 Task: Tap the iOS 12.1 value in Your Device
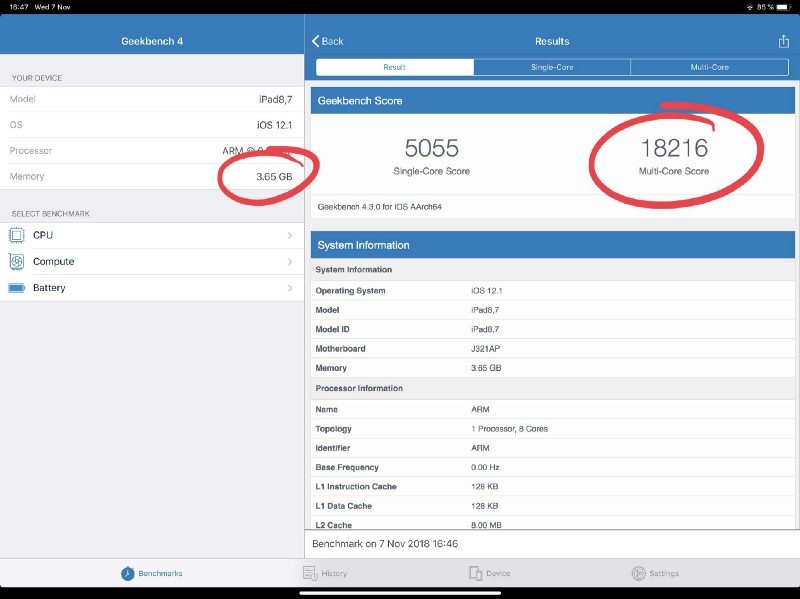click(x=274, y=125)
